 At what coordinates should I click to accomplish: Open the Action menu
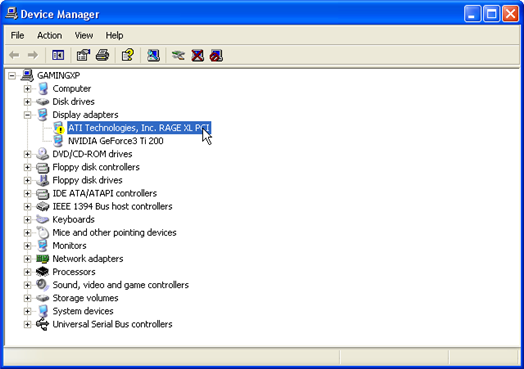tap(49, 35)
